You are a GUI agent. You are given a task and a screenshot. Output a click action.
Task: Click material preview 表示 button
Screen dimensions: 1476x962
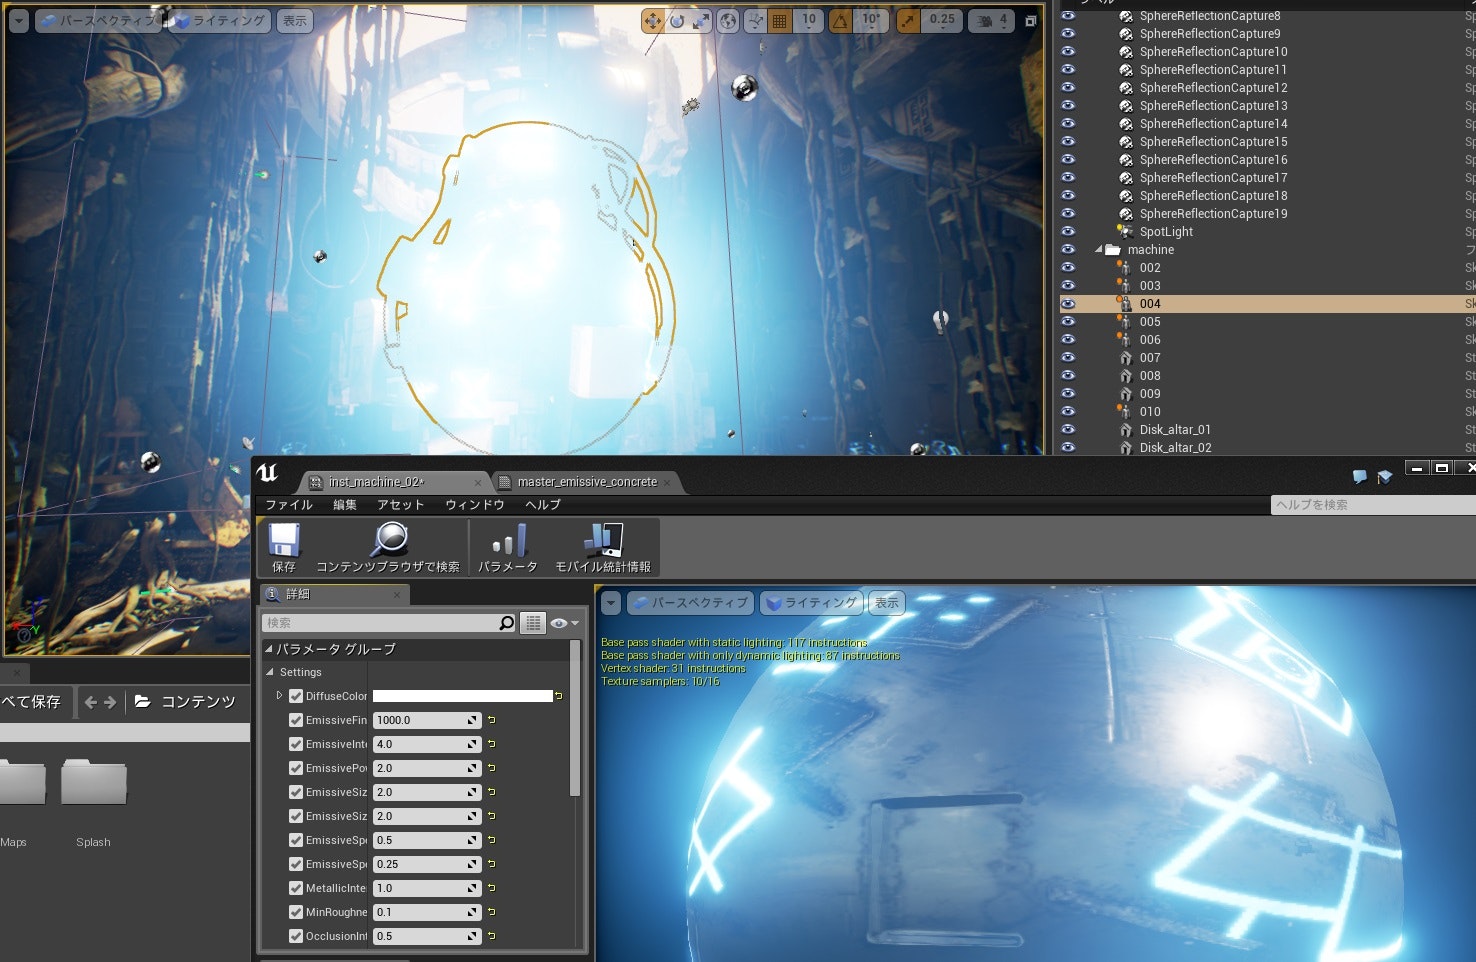click(x=886, y=603)
